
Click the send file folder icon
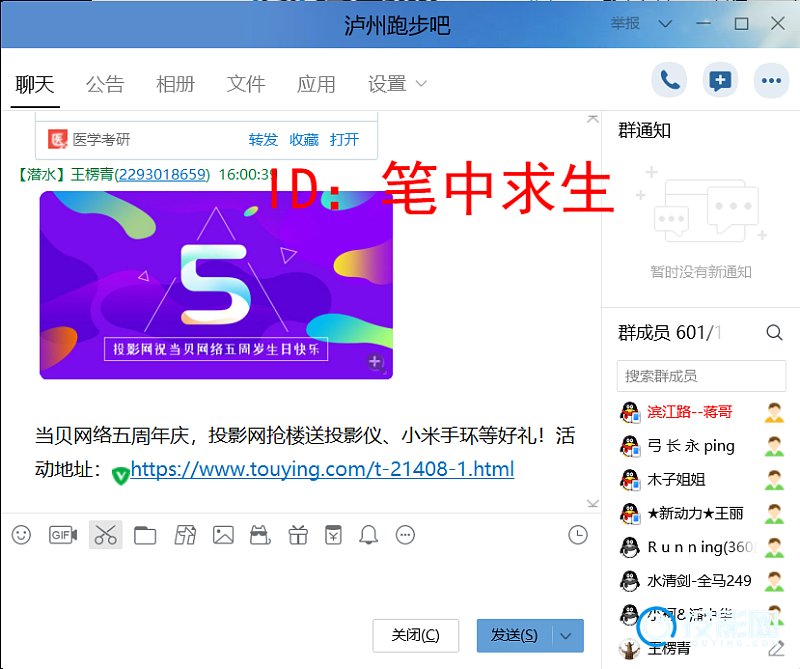click(145, 535)
